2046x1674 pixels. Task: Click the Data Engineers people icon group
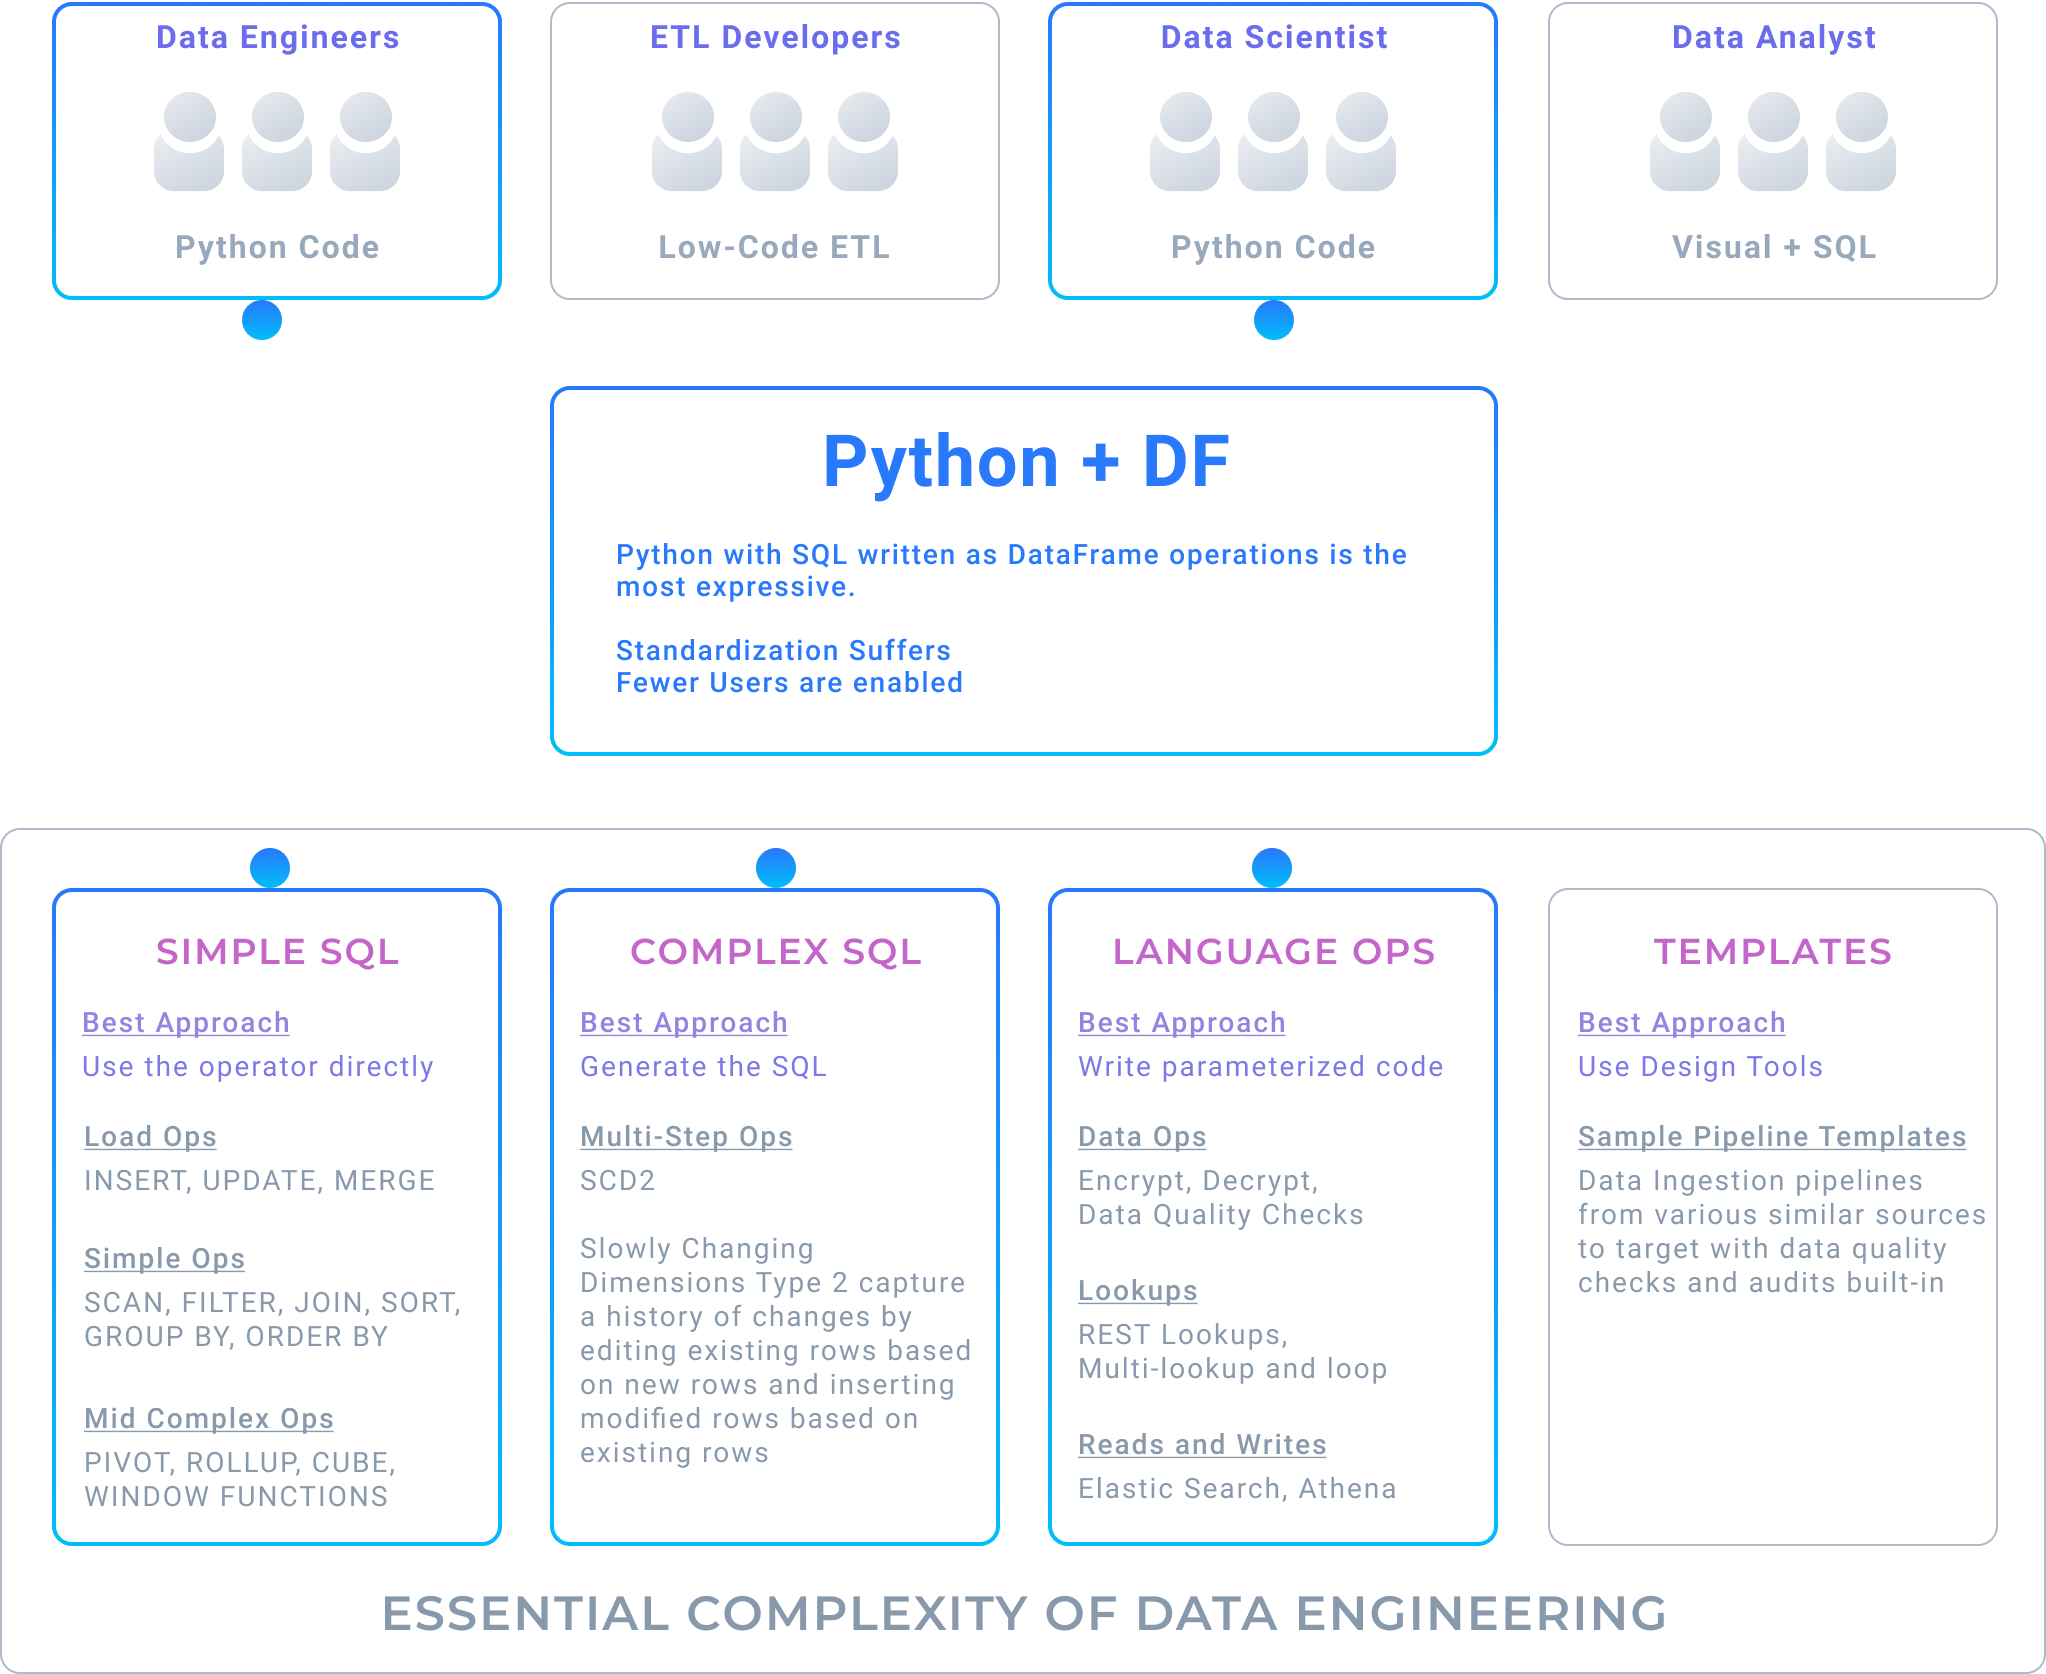[x=277, y=142]
